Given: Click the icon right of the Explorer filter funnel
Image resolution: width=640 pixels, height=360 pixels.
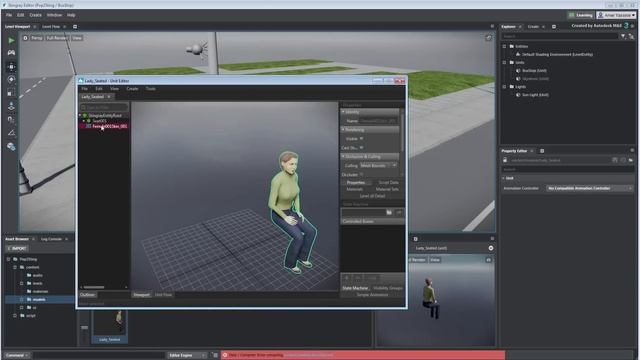Looking at the screenshot, I should click(x=631, y=36).
